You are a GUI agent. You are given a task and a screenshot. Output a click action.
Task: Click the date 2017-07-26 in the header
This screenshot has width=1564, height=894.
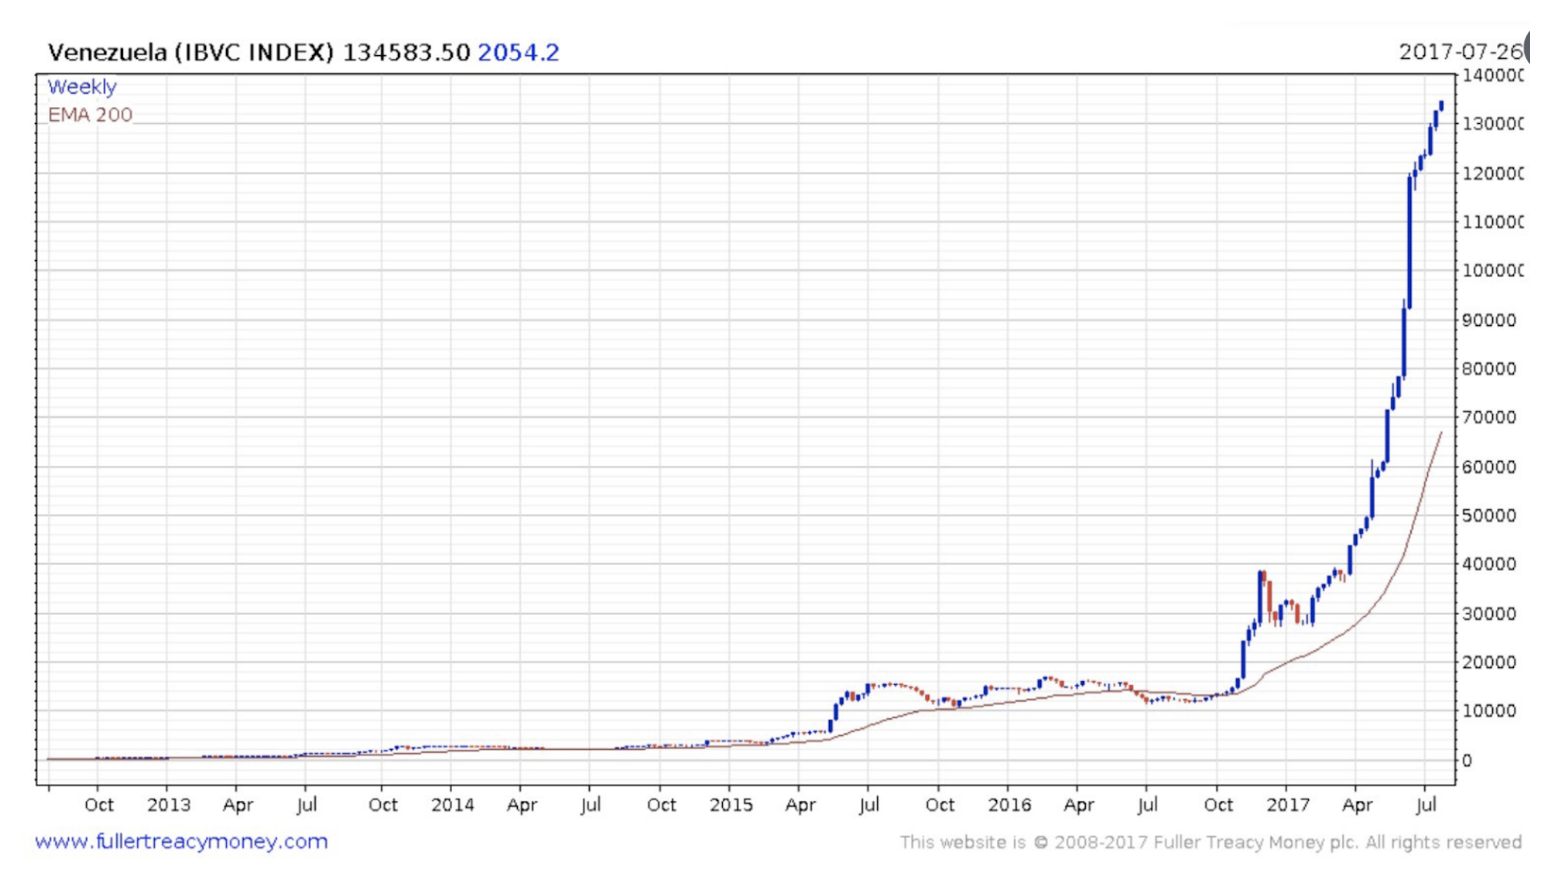point(1460,51)
